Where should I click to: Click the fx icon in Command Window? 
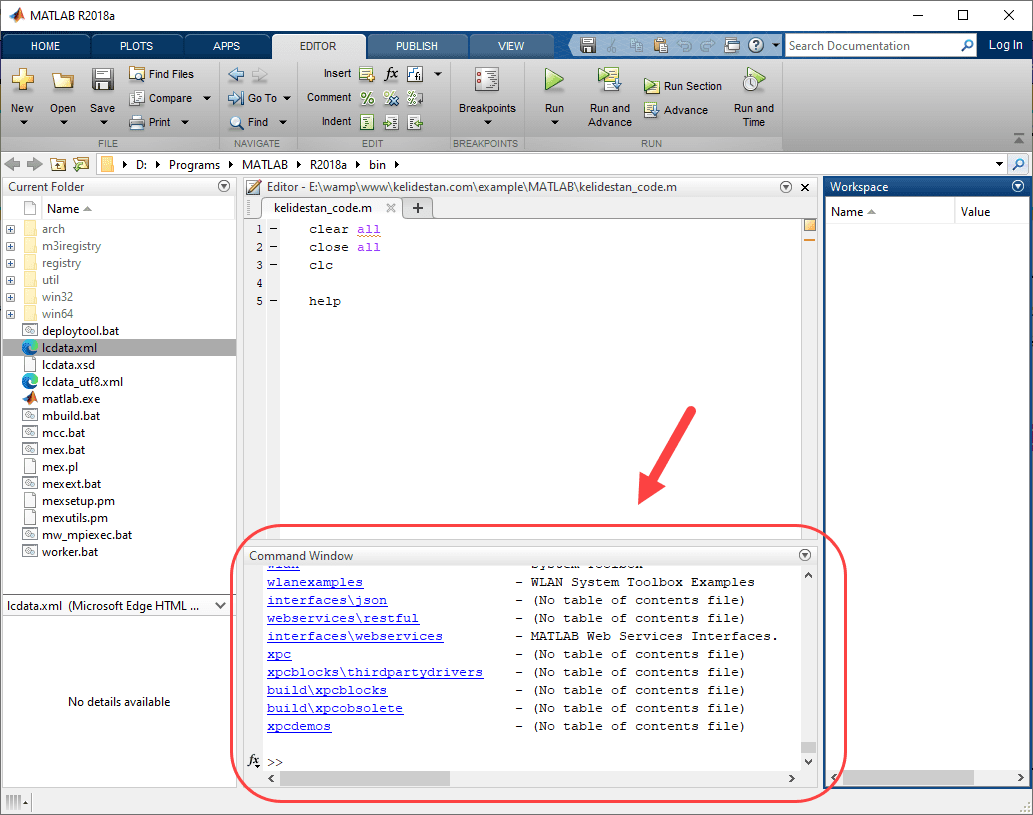tap(254, 760)
